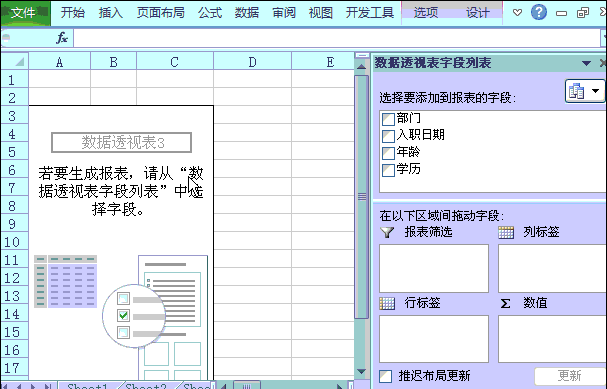Select row 10 header
This screenshot has width=607, height=389.
point(14,242)
